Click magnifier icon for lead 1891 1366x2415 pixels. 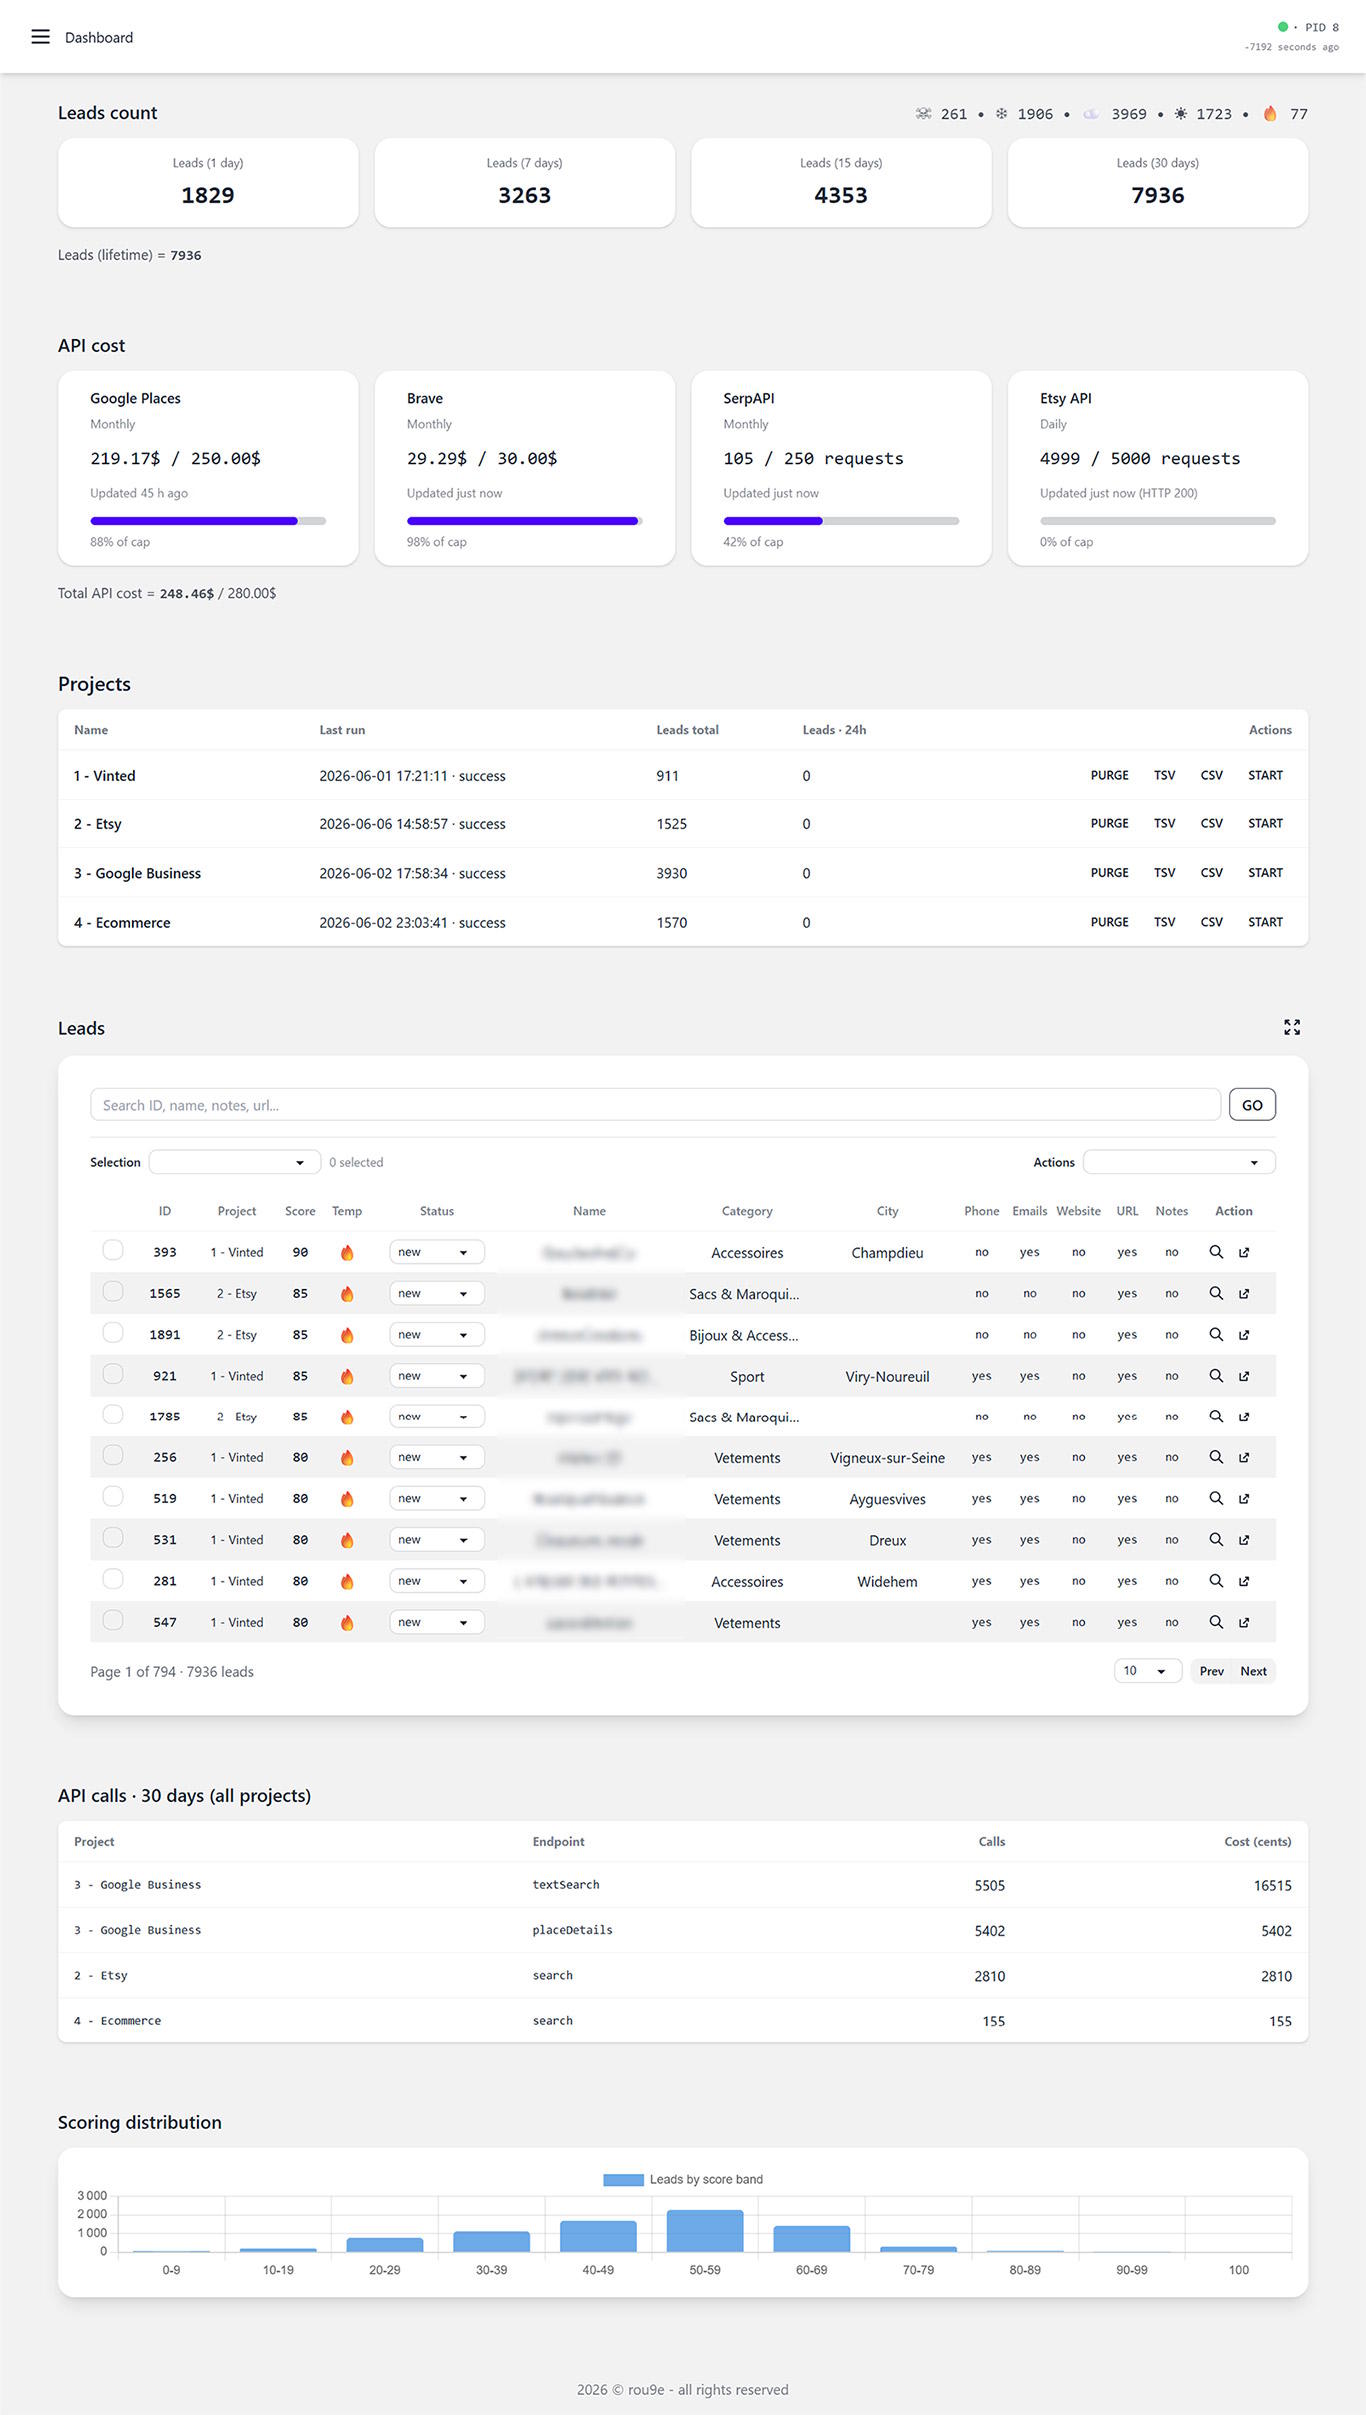(1216, 1334)
